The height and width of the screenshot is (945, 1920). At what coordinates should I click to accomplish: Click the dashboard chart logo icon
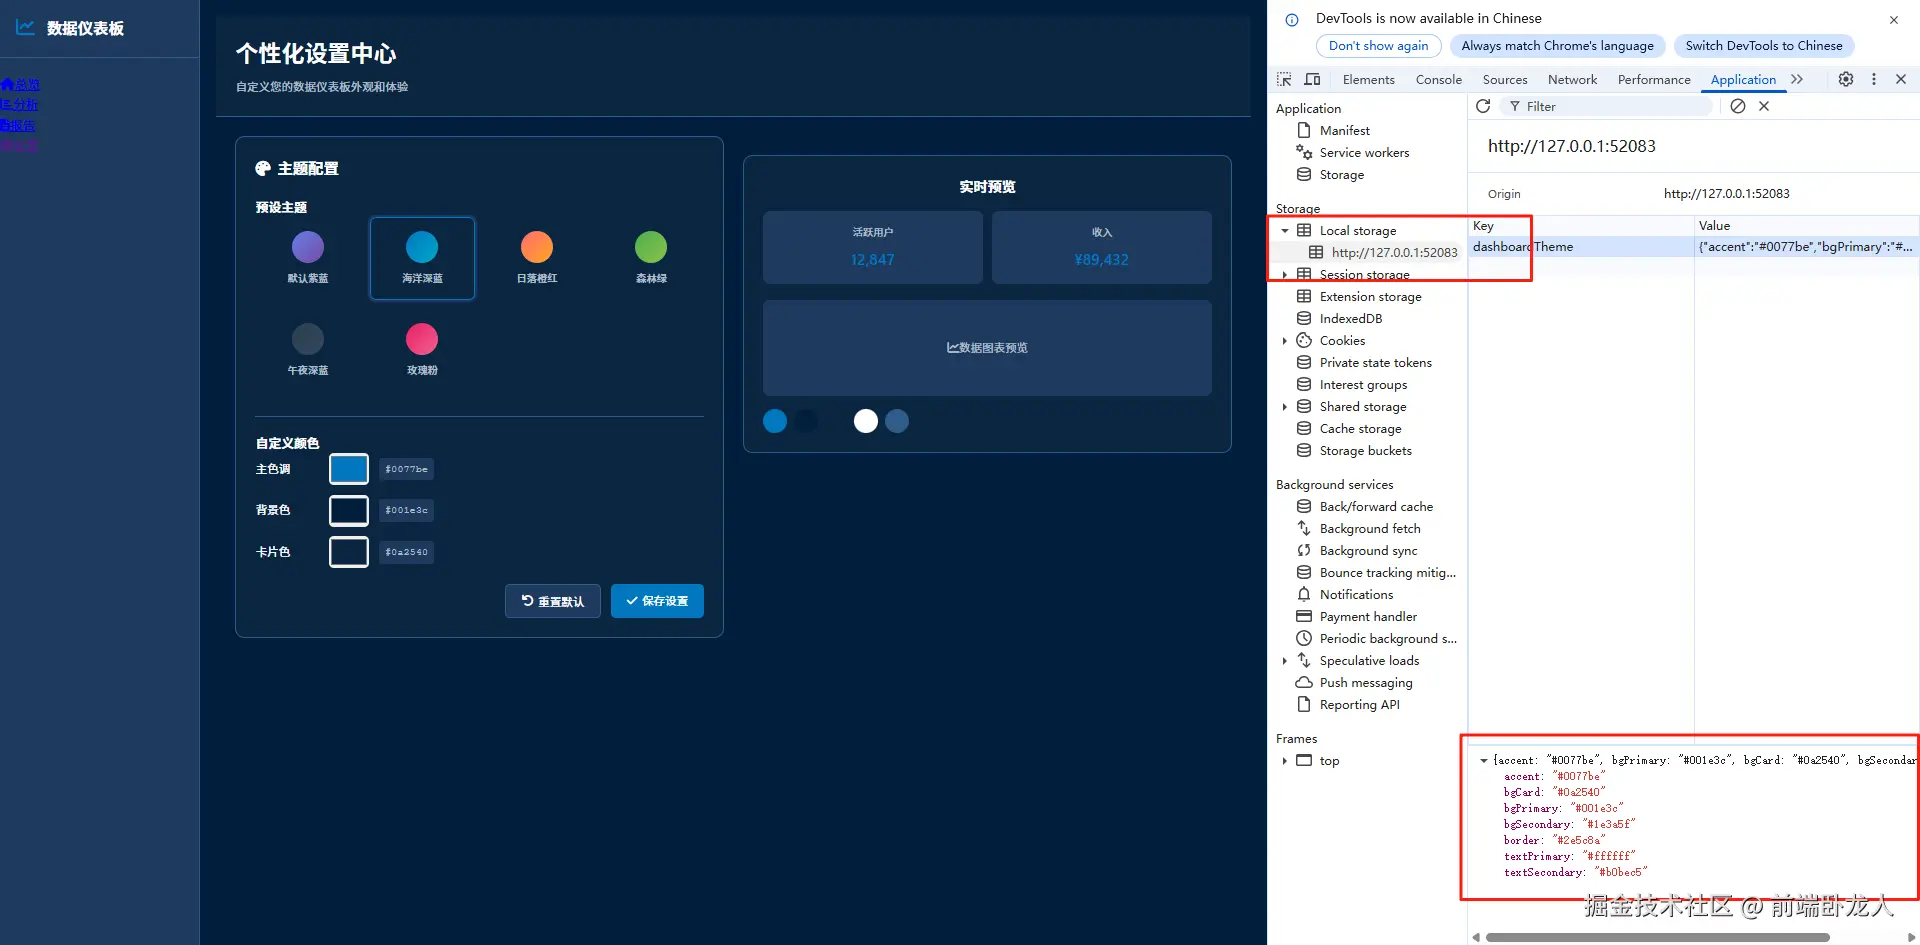(x=25, y=28)
